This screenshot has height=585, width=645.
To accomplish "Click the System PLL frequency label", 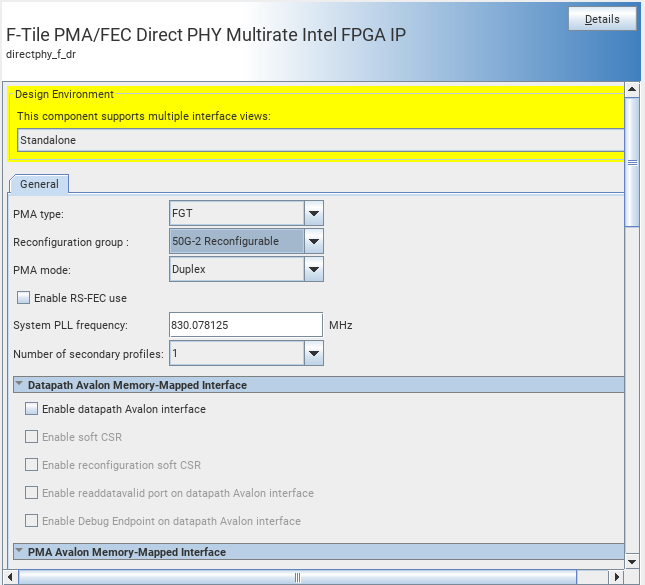I will 70,325.
